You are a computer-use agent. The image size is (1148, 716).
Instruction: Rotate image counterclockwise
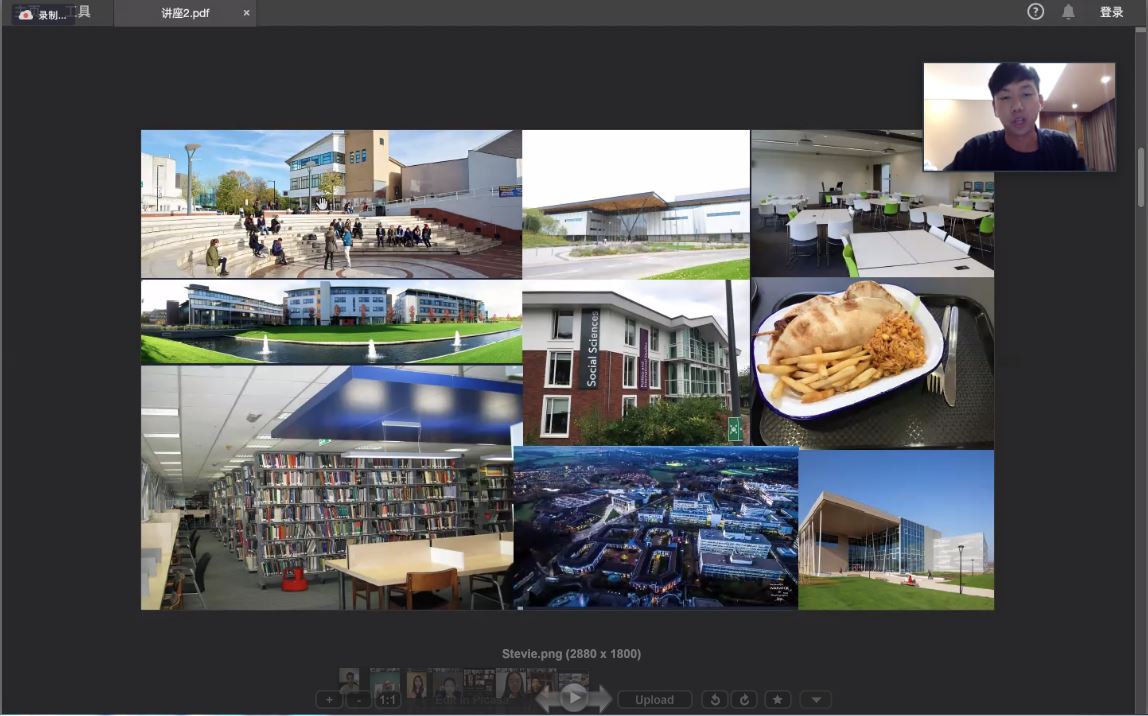click(715, 700)
